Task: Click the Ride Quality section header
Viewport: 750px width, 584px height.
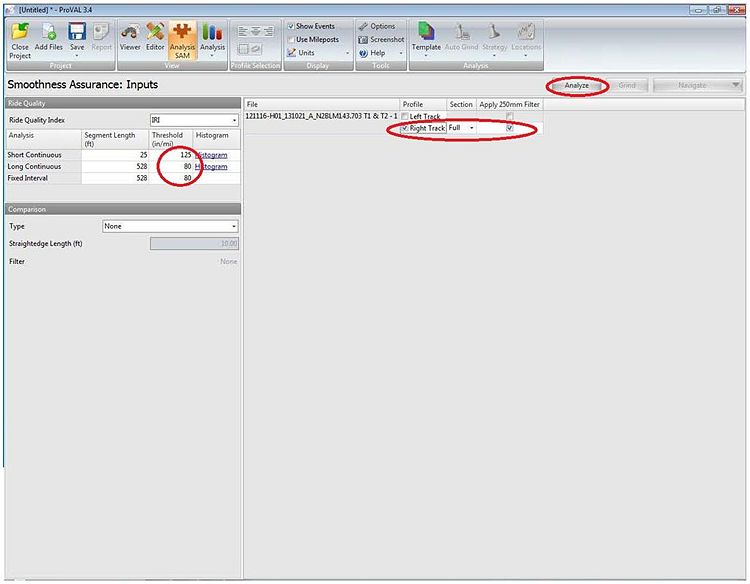Action: point(123,103)
